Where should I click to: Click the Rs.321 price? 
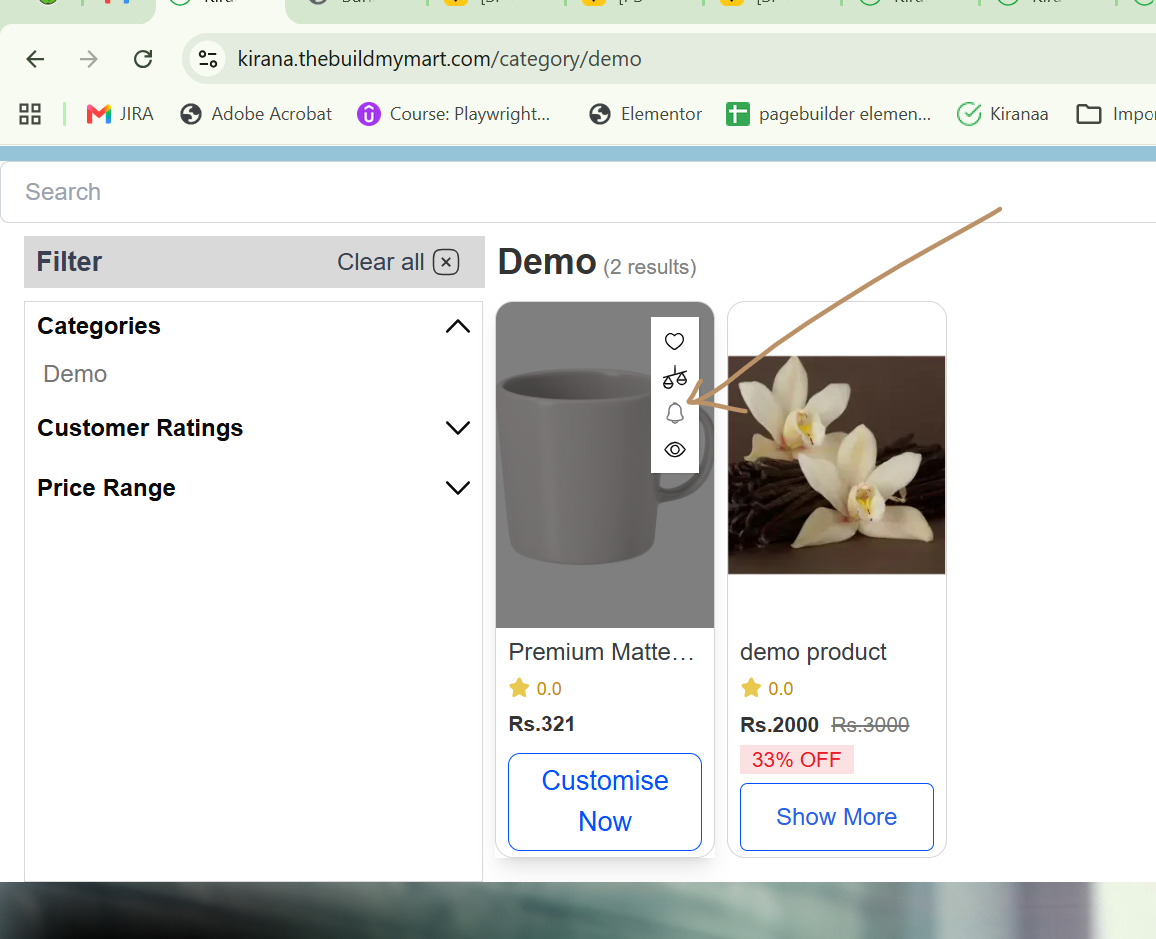point(542,724)
